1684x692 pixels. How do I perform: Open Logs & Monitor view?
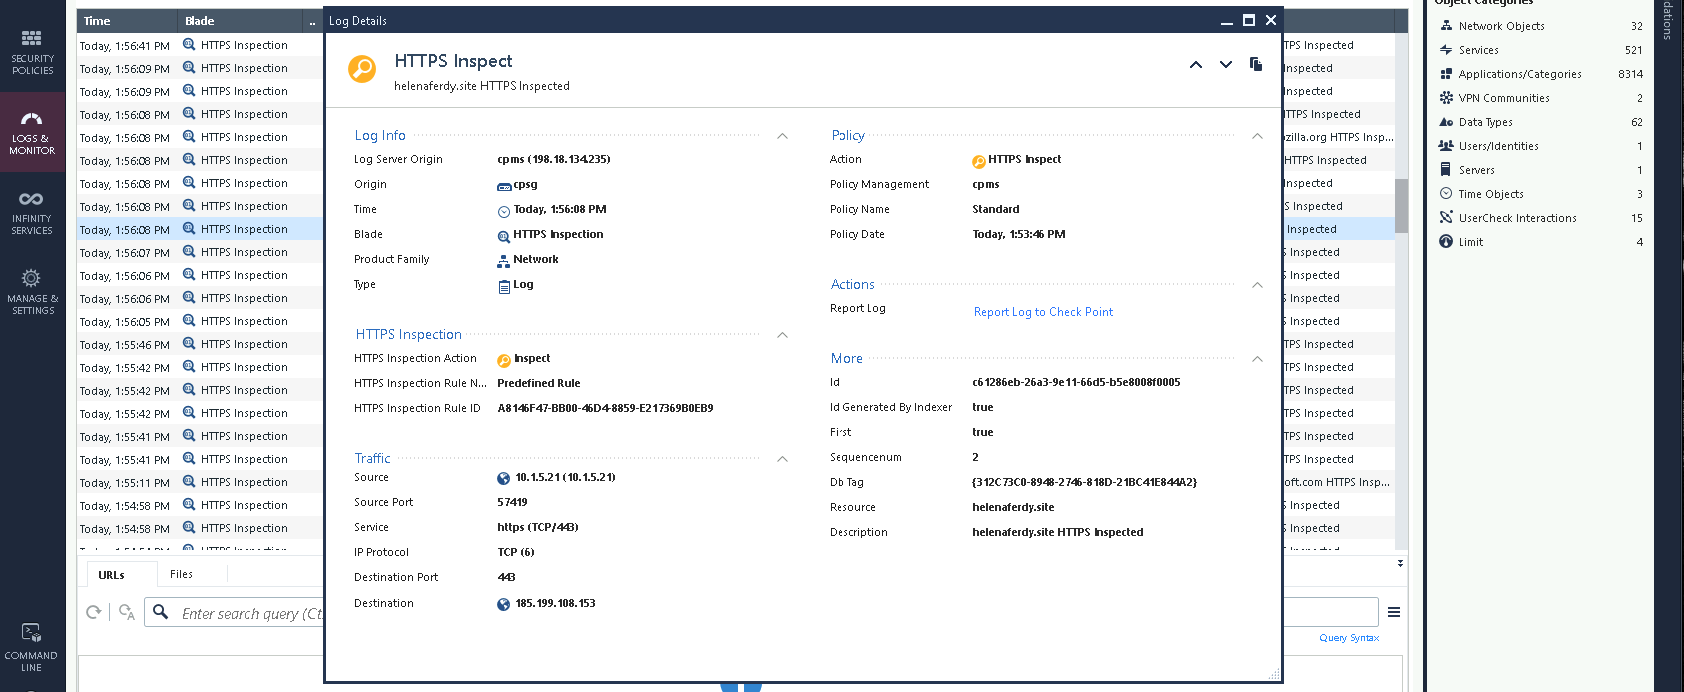32,132
